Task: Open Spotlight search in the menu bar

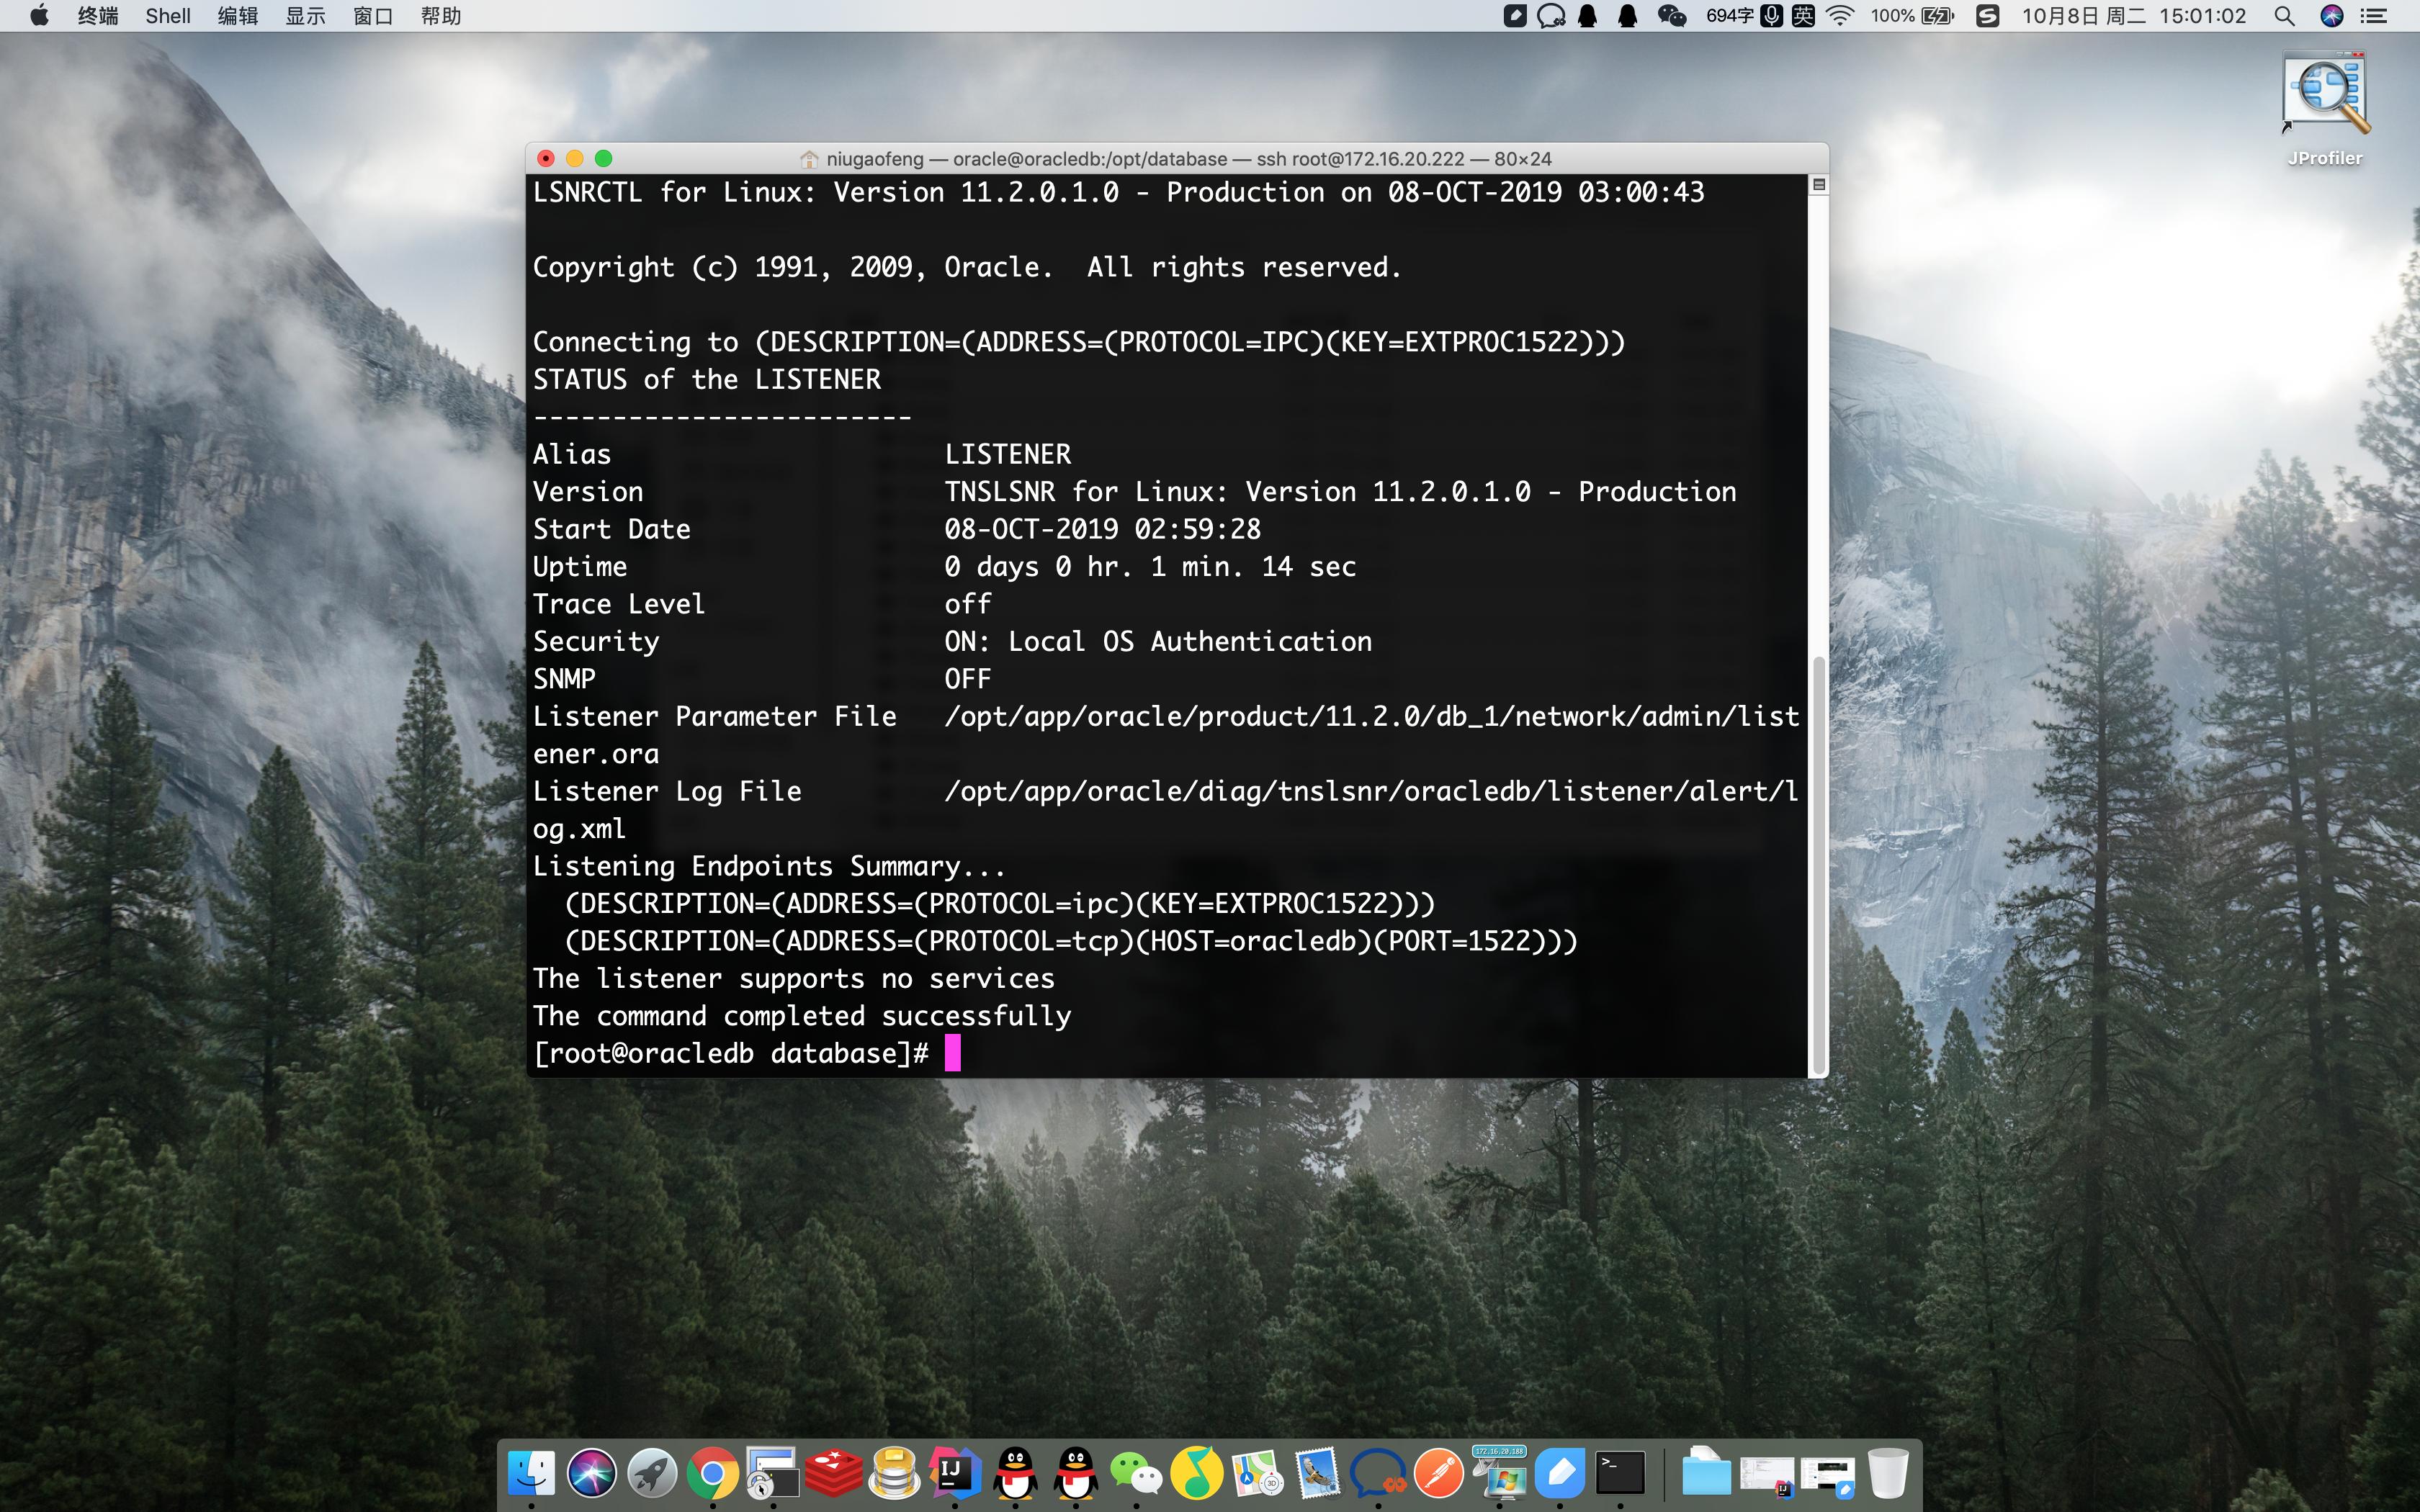Action: (x=2284, y=16)
